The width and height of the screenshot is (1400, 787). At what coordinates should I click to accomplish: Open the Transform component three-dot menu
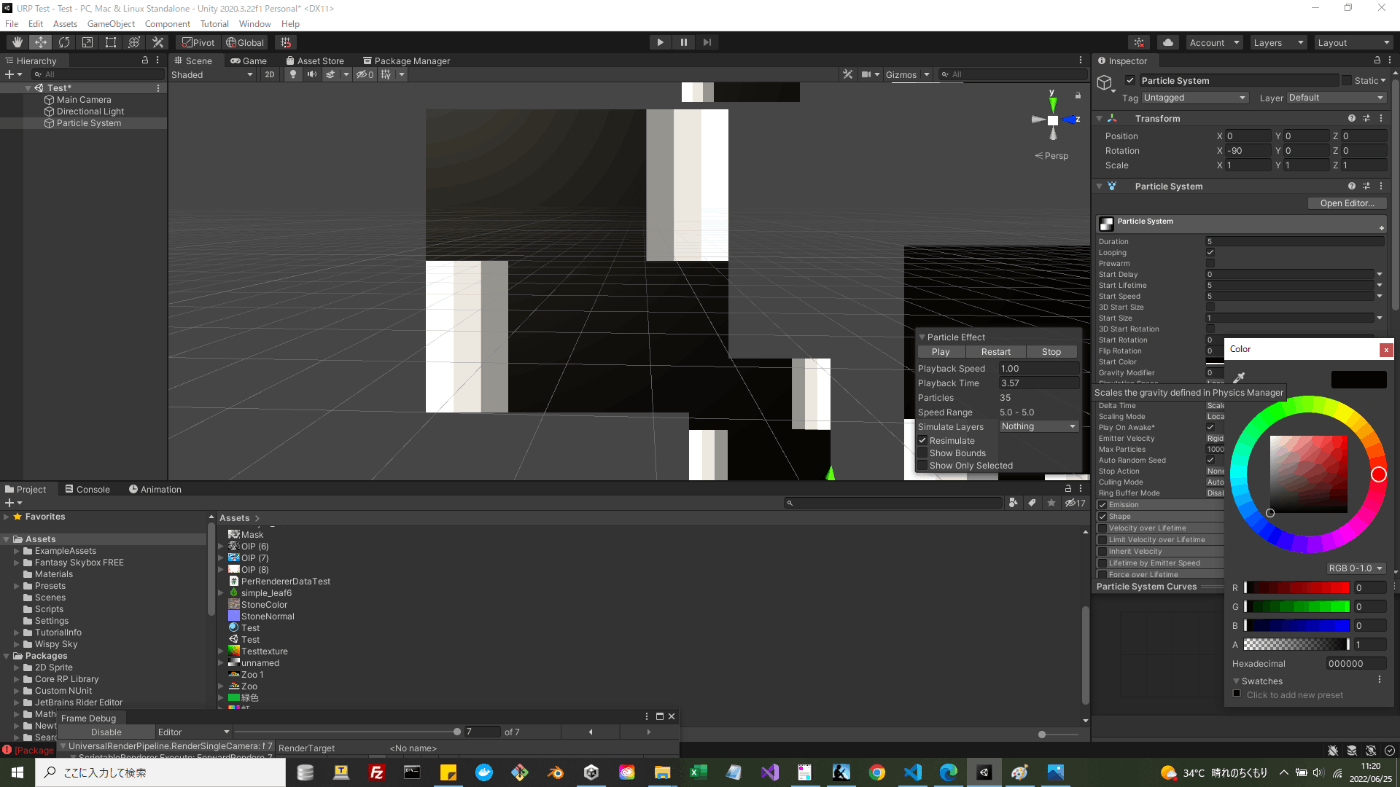pos(1380,118)
